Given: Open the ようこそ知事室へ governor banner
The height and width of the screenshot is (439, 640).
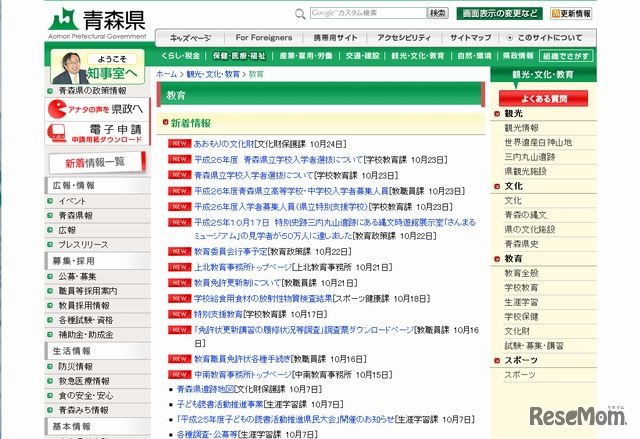Looking at the screenshot, I should tap(98, 67).
